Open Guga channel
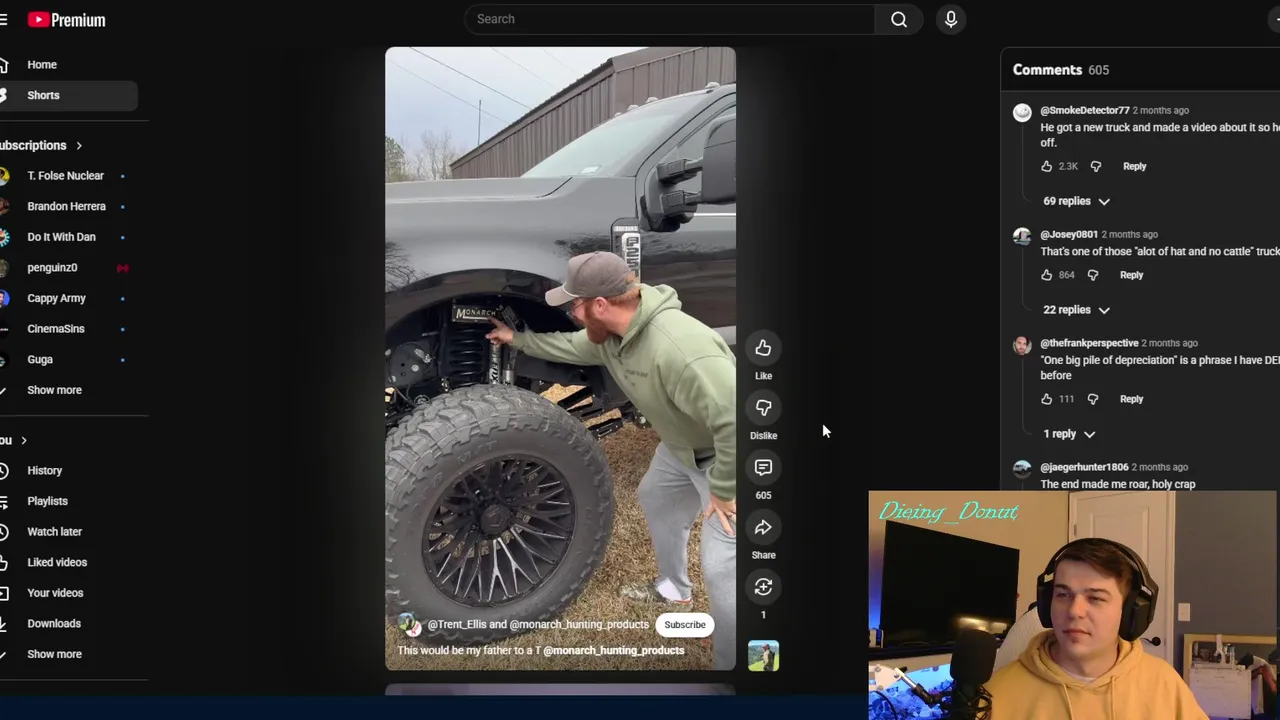This screenshot has width=1280, height=720. point(40,359)
